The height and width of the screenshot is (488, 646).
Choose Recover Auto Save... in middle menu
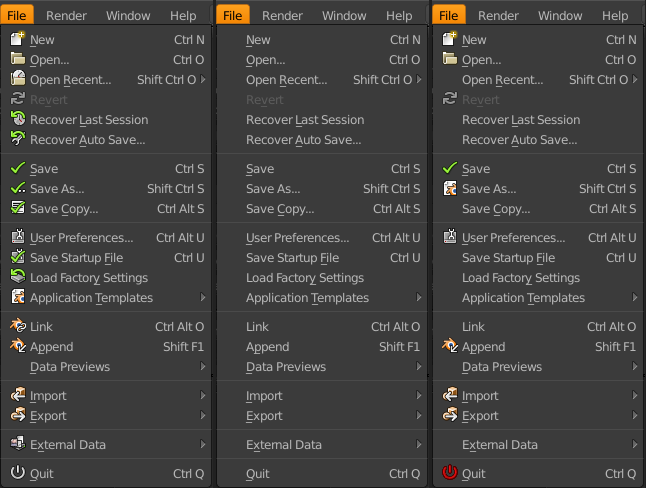[322, 140]
